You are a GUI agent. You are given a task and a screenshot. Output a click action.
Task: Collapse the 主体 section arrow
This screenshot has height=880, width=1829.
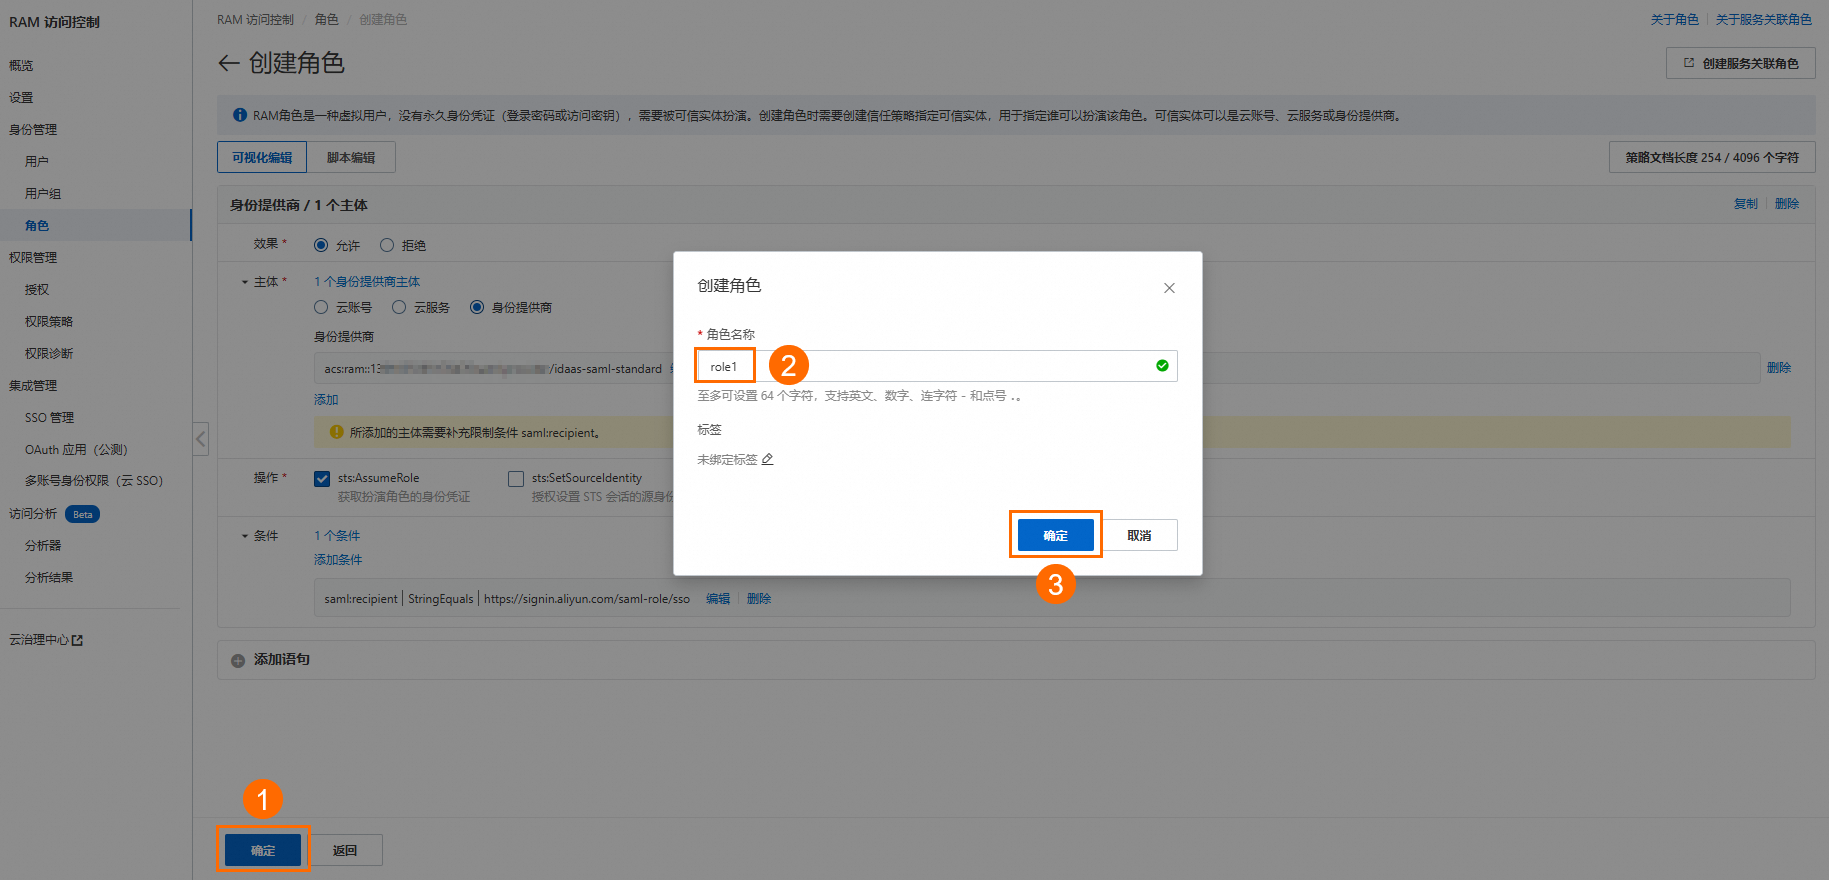click(245, 282)
